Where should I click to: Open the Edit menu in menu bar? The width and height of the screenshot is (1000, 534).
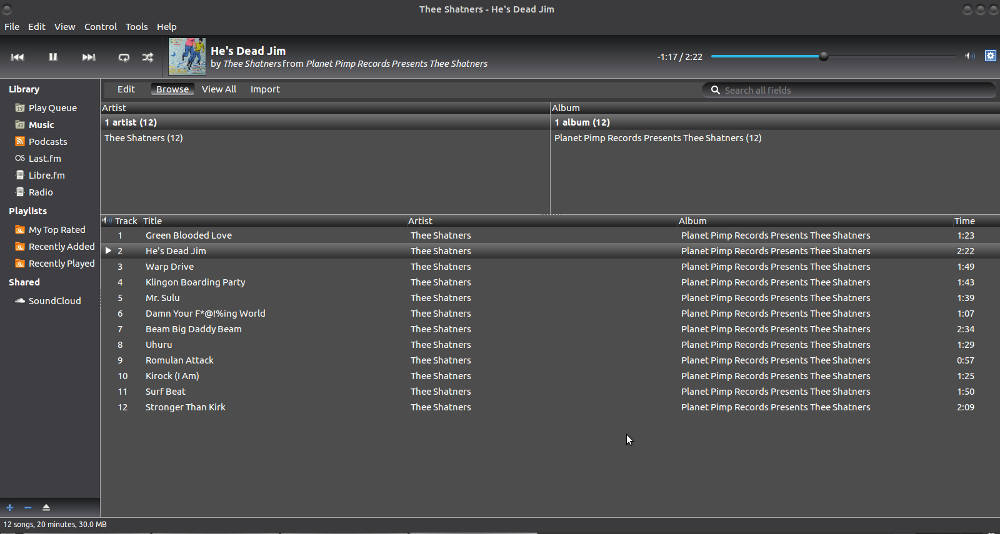36,27
